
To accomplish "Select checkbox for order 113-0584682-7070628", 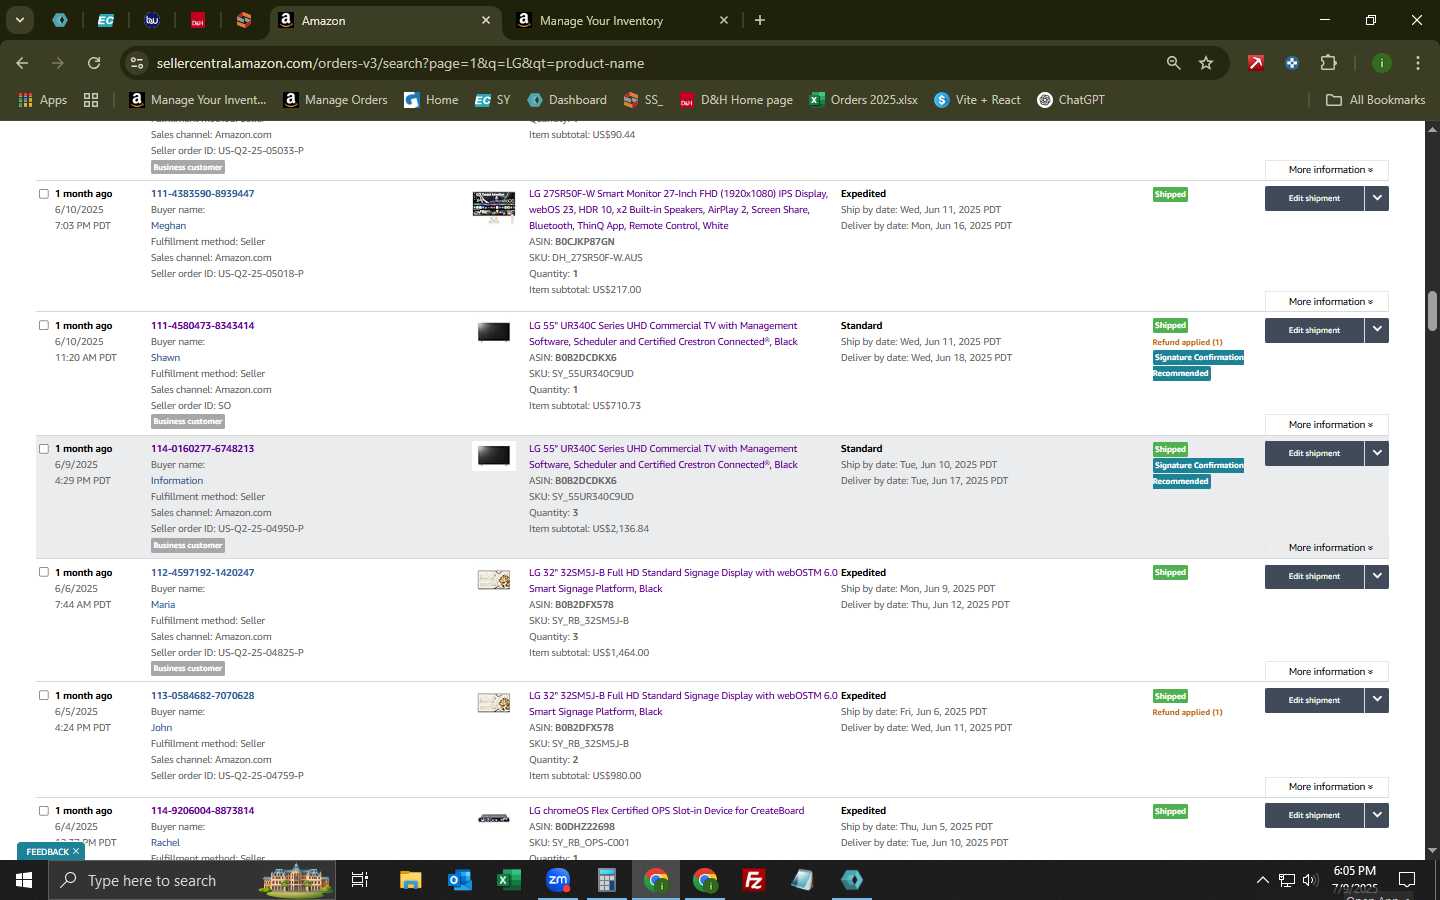I will pyautogui.click(x=44, y=695).
